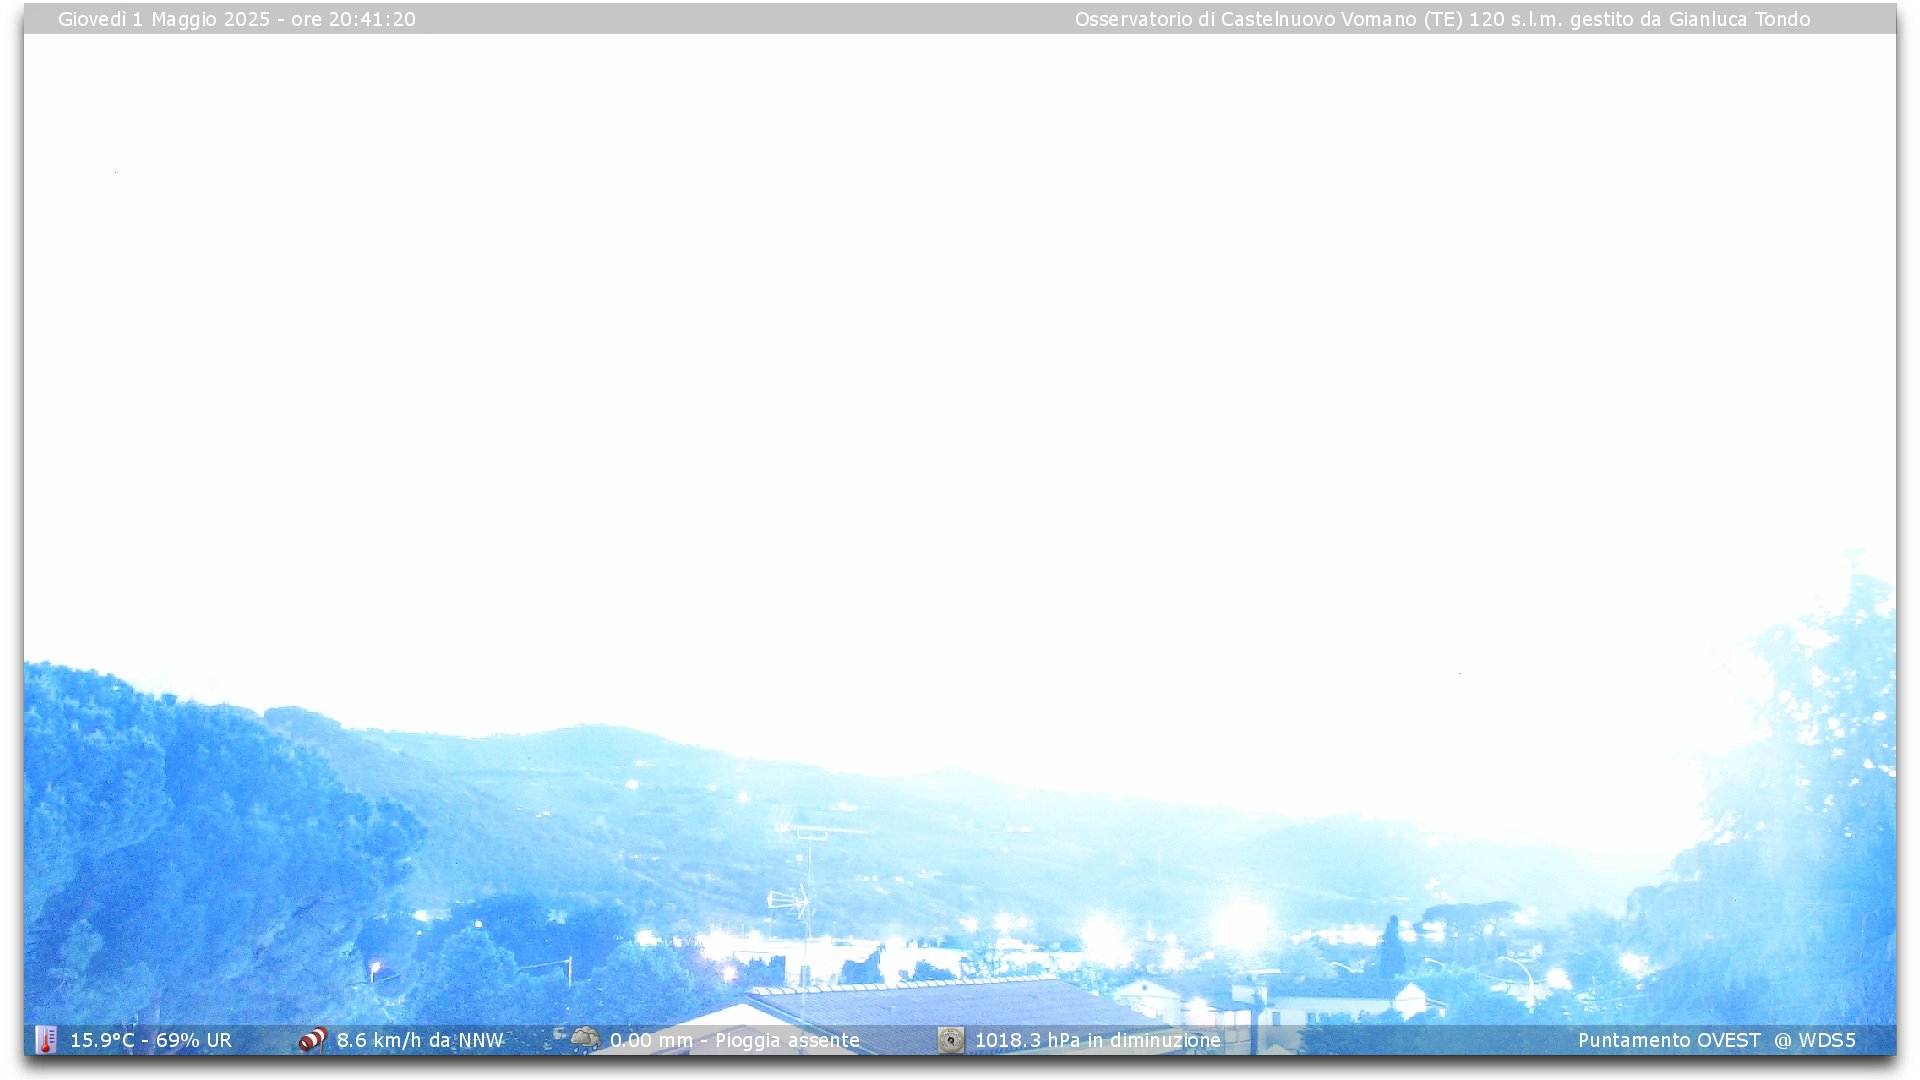
Task: Click the 'Puntamento OVEST' label
Action: 1669,1040
